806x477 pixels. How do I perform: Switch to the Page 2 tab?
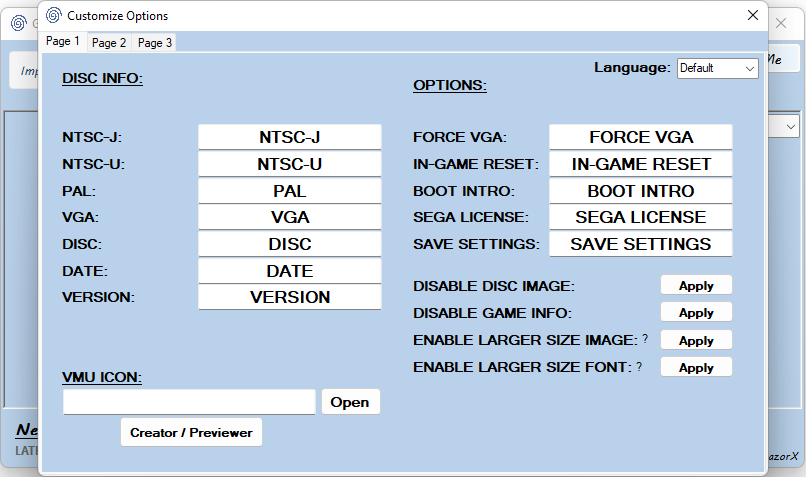(x=108, y=43)
